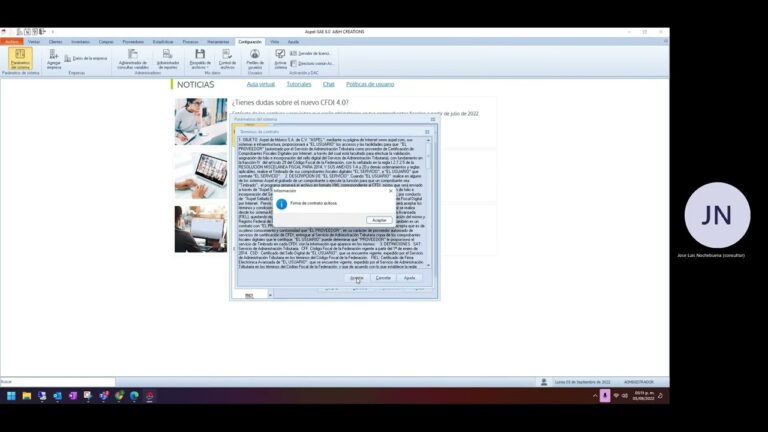Click Cancelar in the contract terms dialog
Image resolution: width=768 pixels, height=432 pixels.
(383, 278)
